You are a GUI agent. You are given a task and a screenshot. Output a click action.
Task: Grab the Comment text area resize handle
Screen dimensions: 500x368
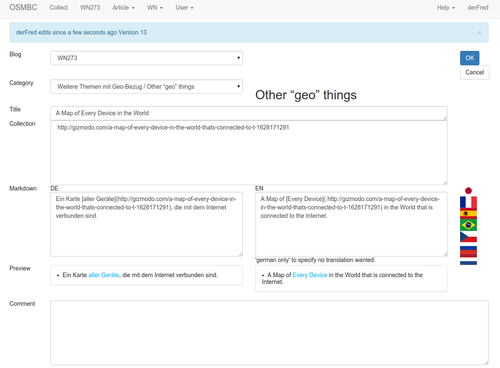(x=486, y=362)
